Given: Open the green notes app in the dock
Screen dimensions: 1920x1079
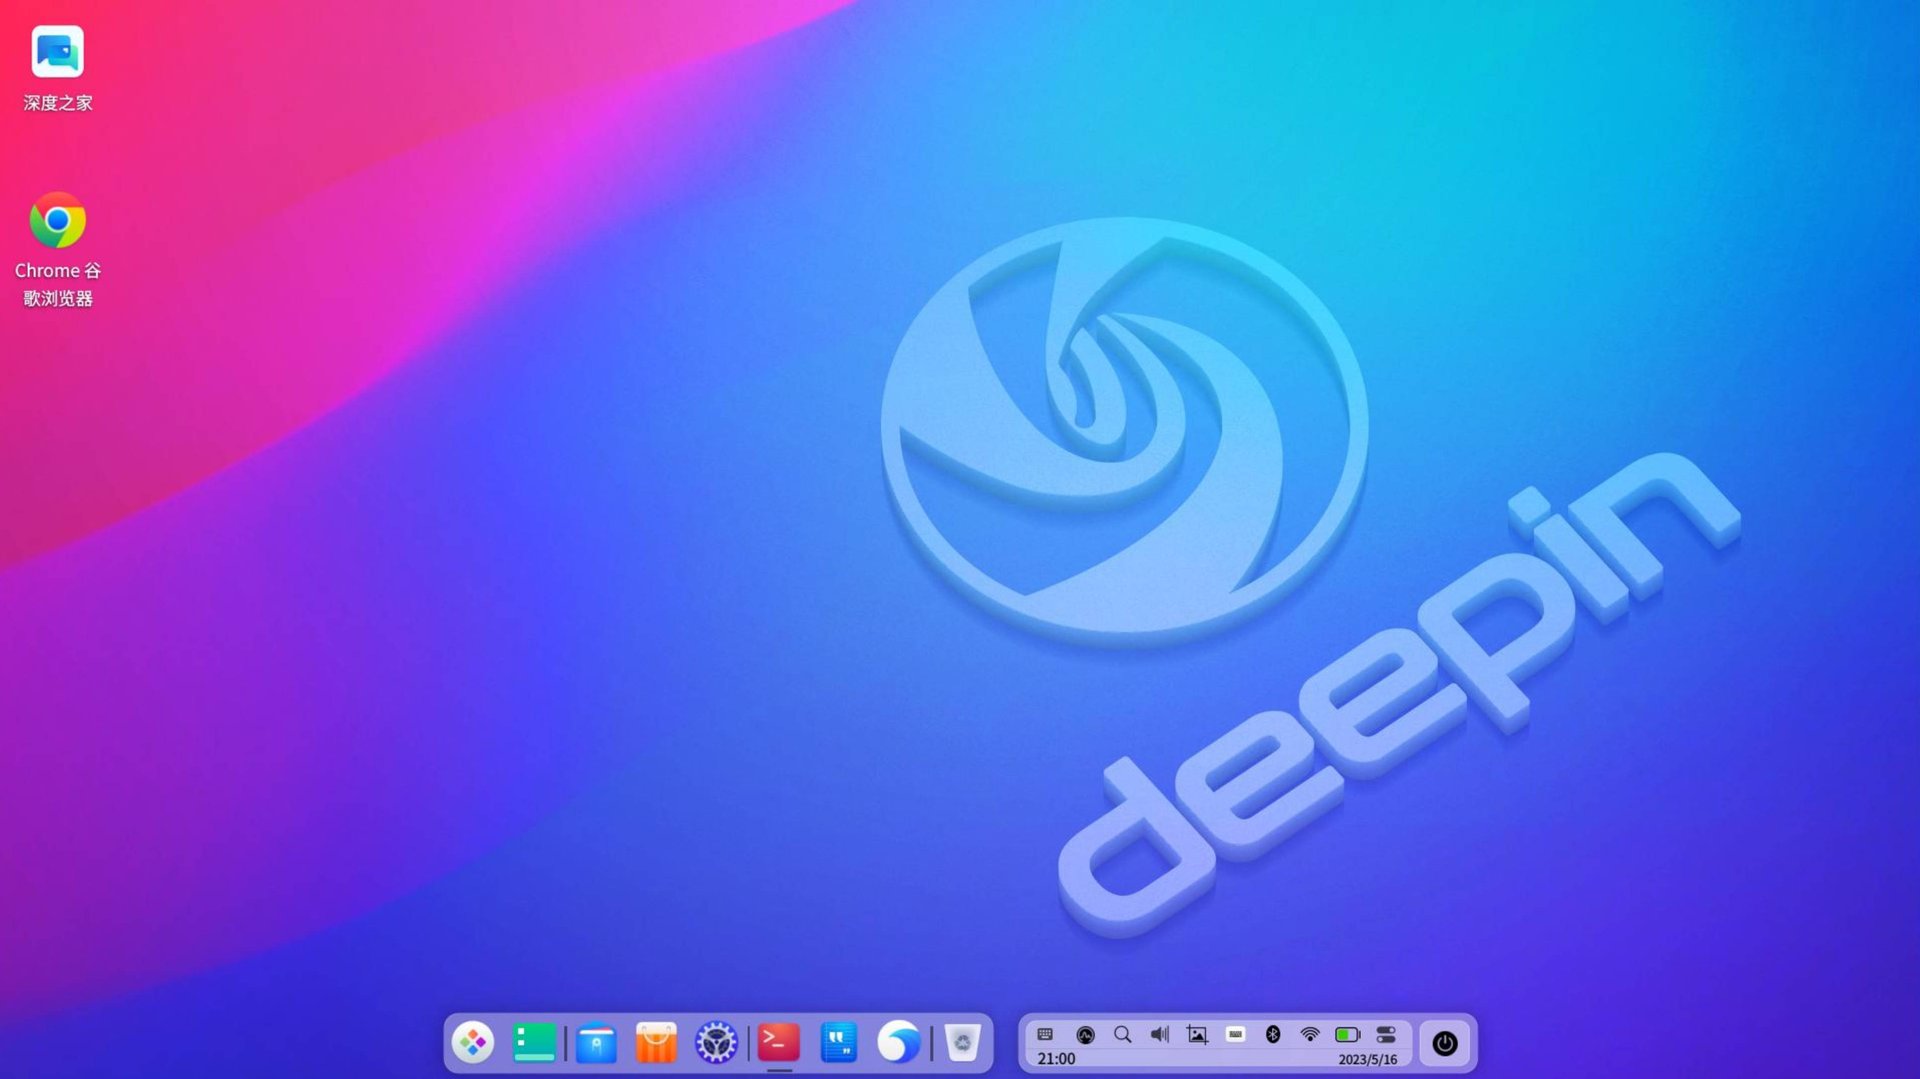Looking at the screenshot, I should tap(534, 1042).
